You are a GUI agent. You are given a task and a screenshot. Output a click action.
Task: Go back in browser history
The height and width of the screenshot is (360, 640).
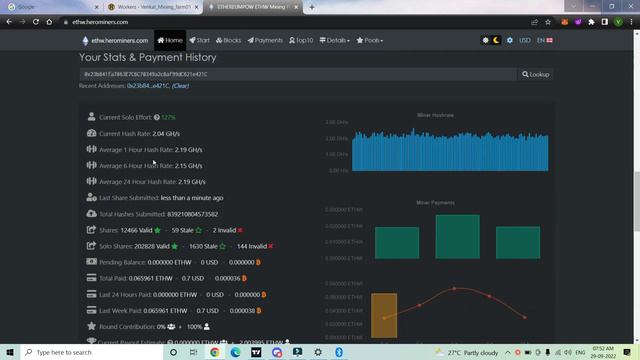[9, 22]
